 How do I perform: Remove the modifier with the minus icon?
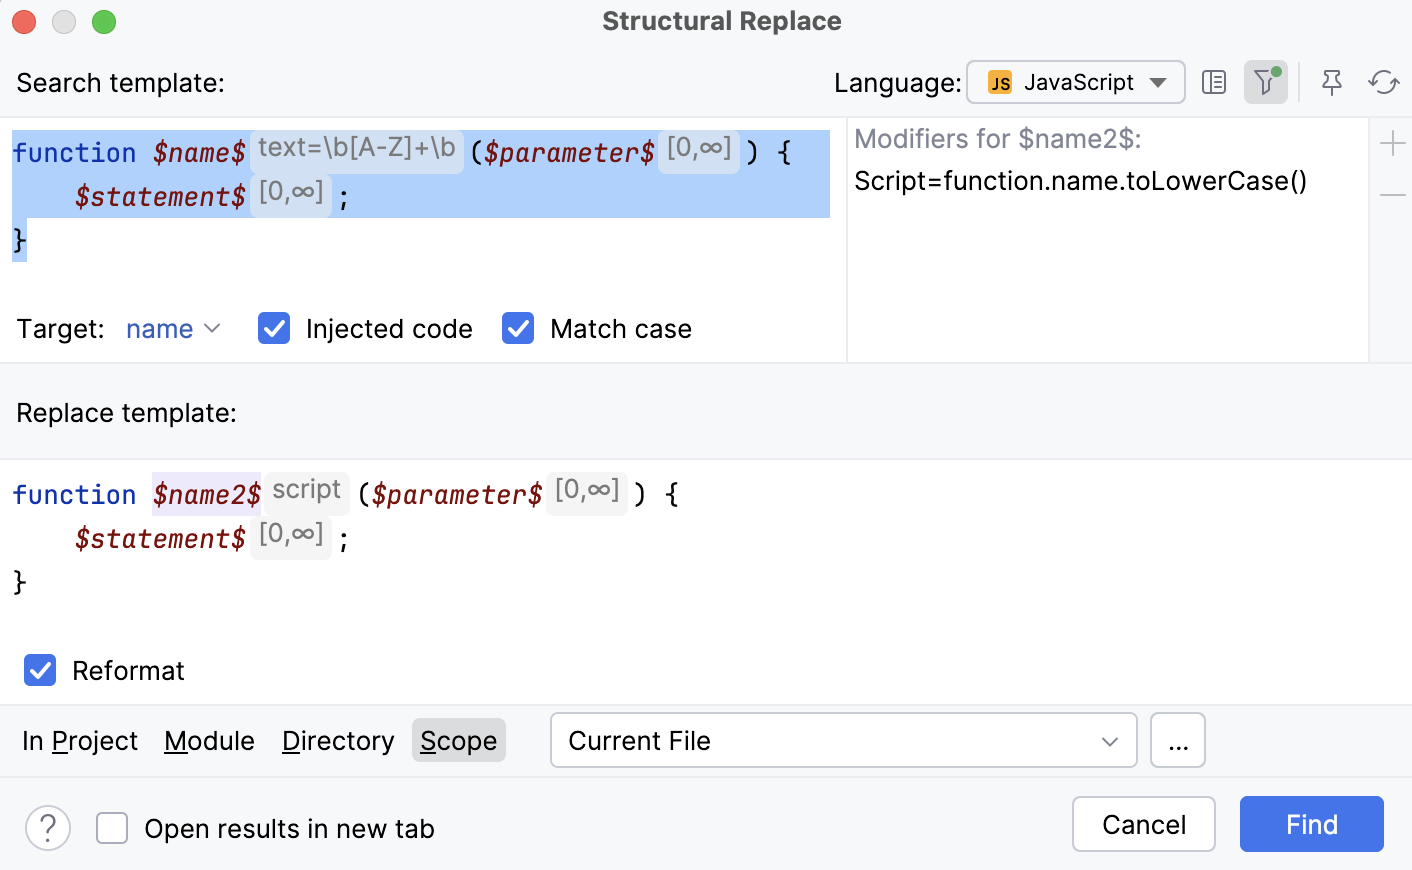(x=1392, y=195)
